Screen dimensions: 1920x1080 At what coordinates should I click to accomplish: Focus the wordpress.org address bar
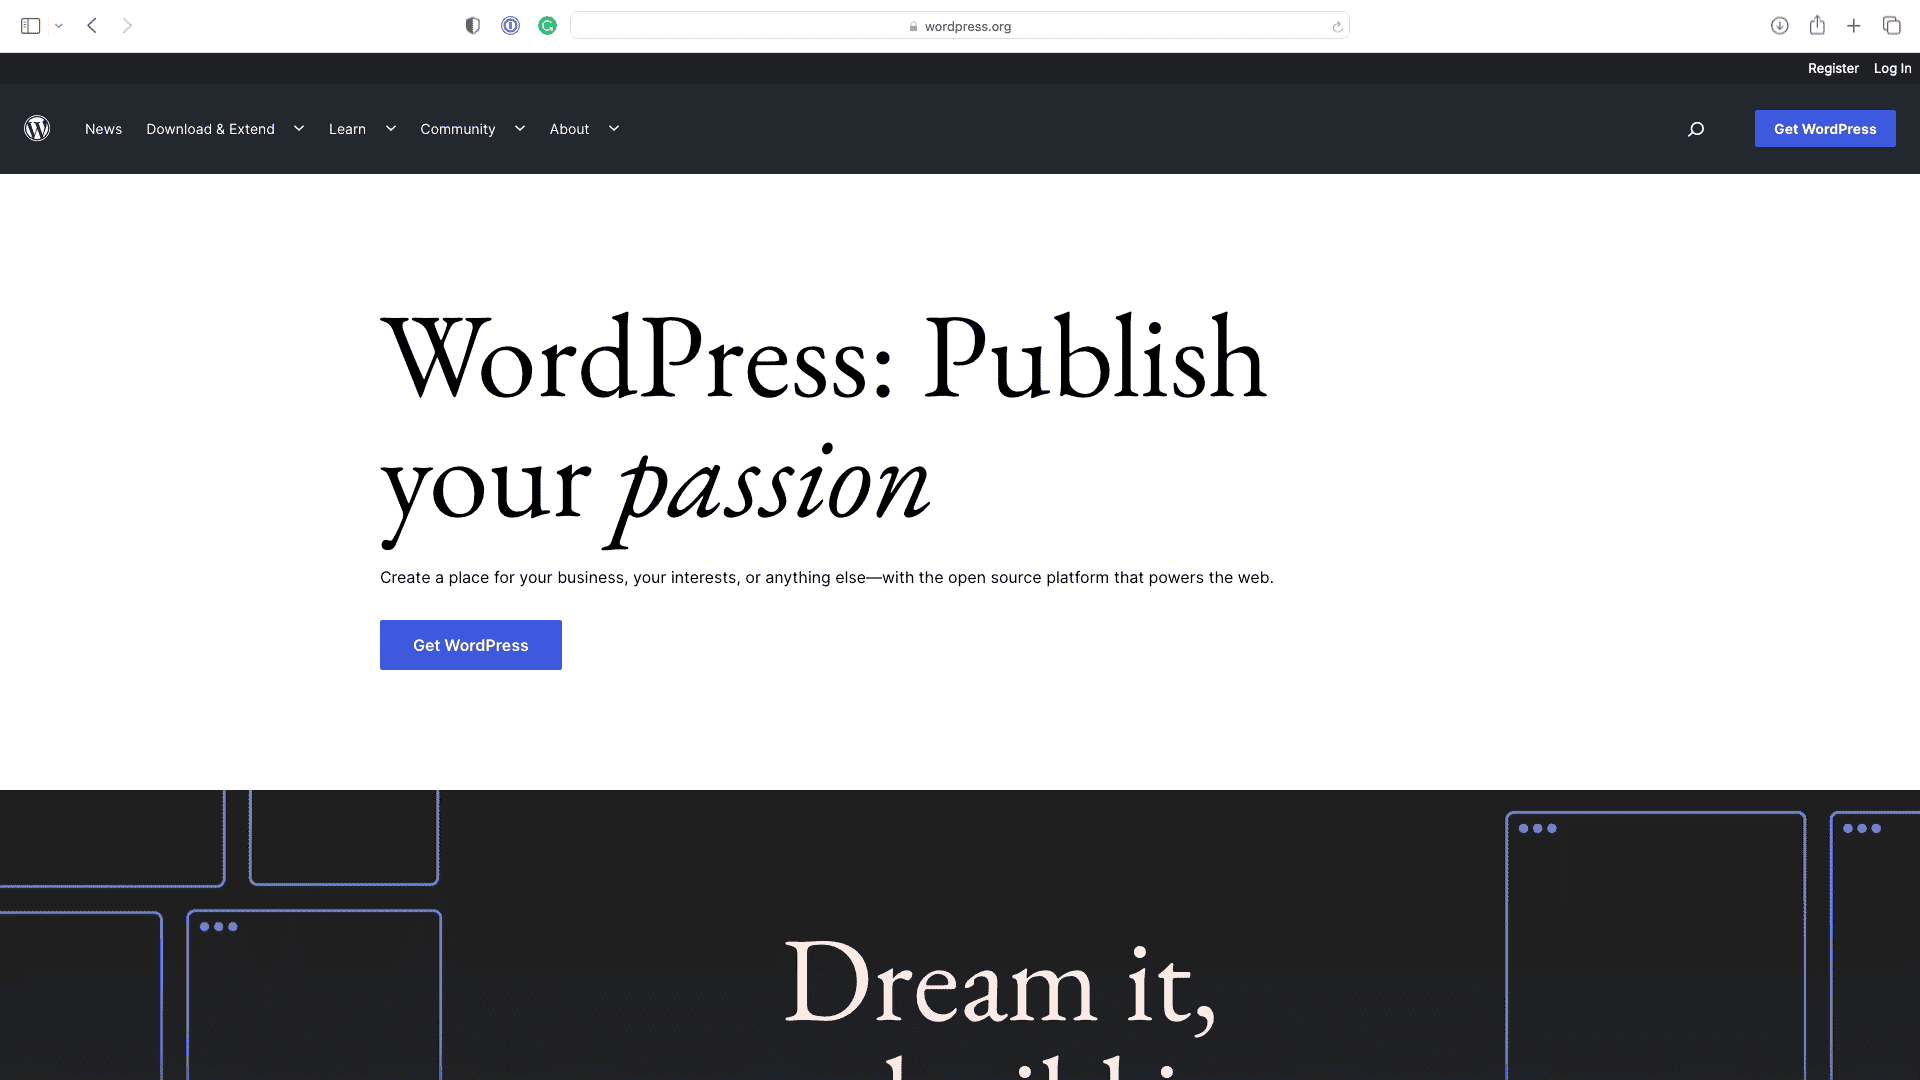(x=960, y=26)
